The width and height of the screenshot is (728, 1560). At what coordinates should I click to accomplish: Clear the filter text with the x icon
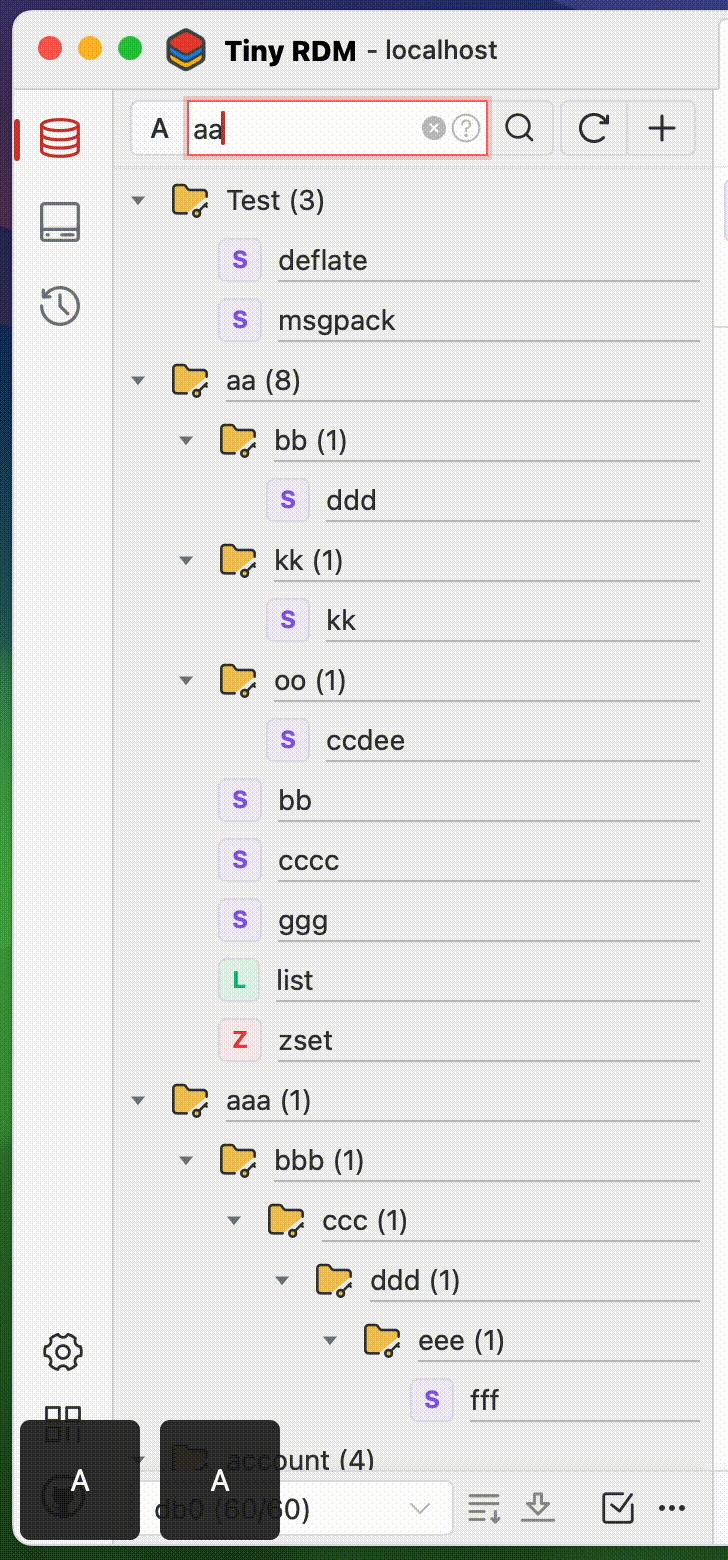pos(433,129)
